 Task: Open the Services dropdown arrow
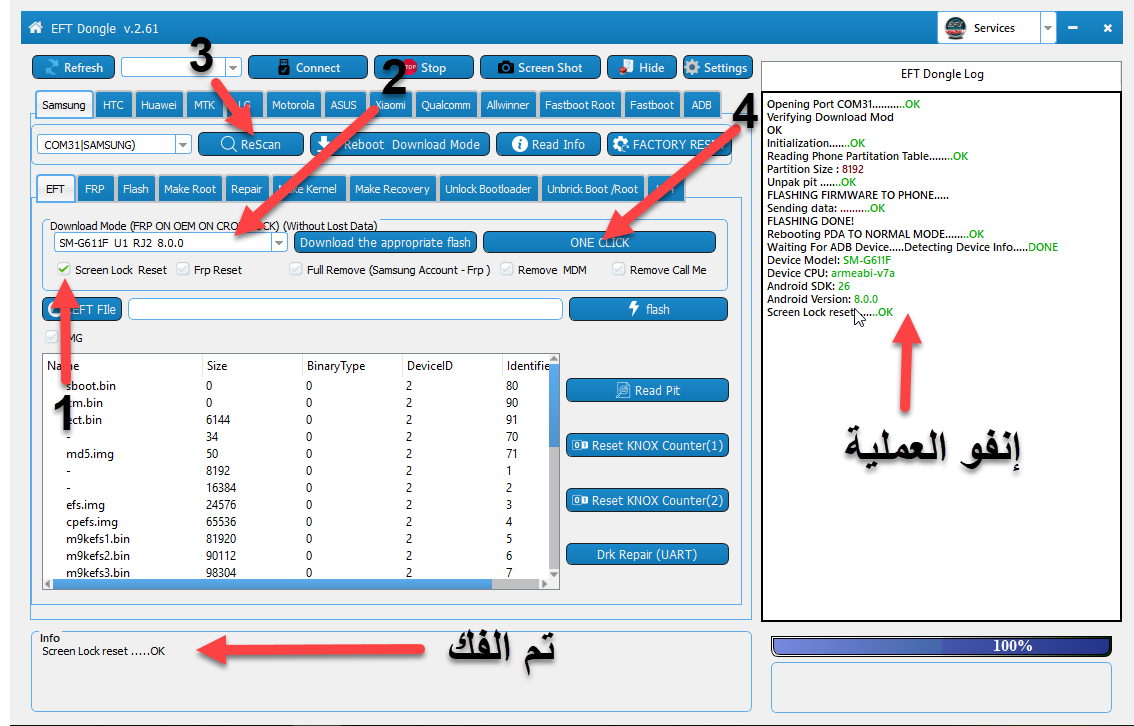[1048, 28]
